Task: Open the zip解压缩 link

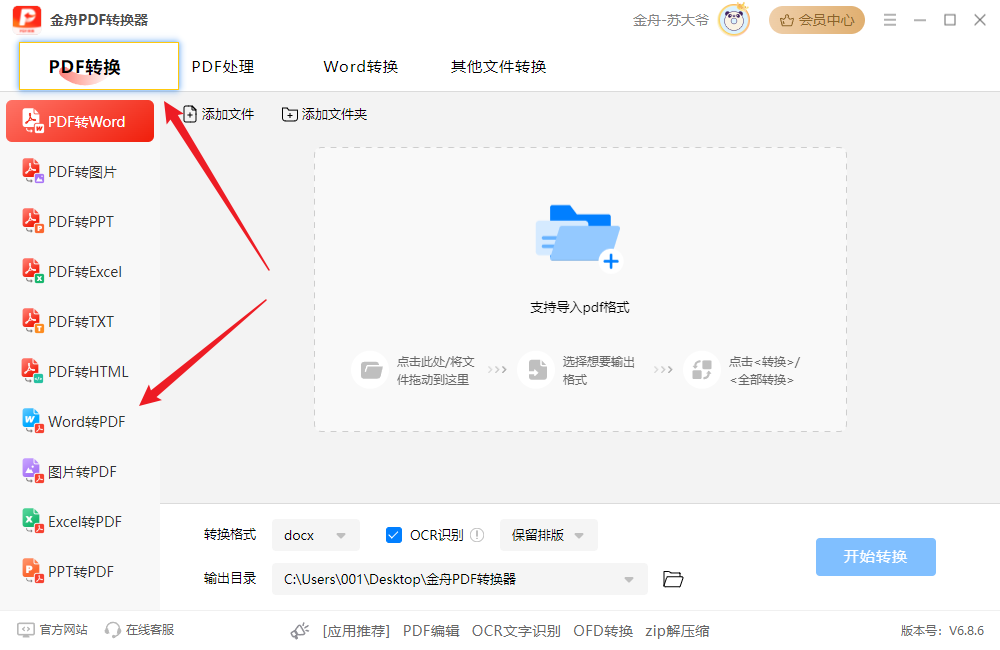Action: (677, 630)
